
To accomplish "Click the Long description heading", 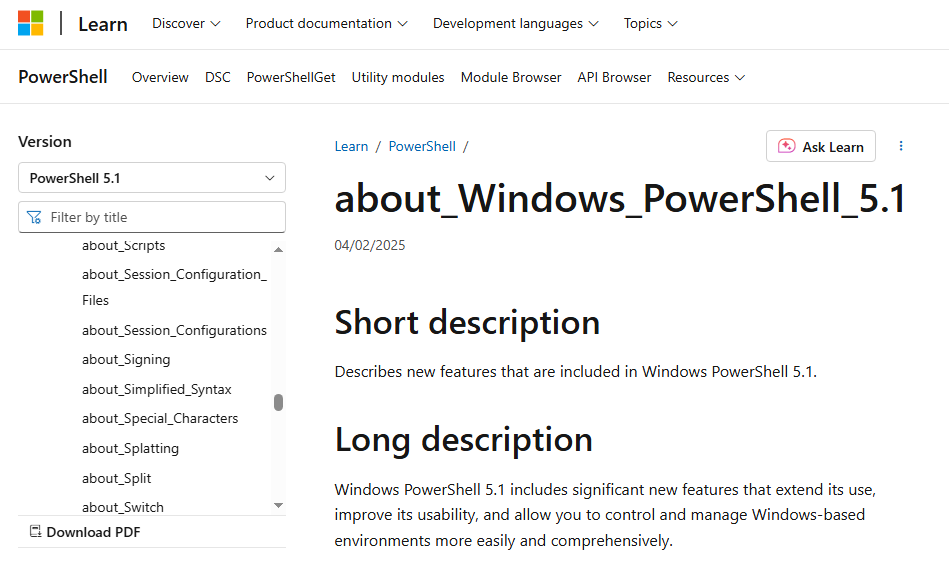I will (464, 440).
